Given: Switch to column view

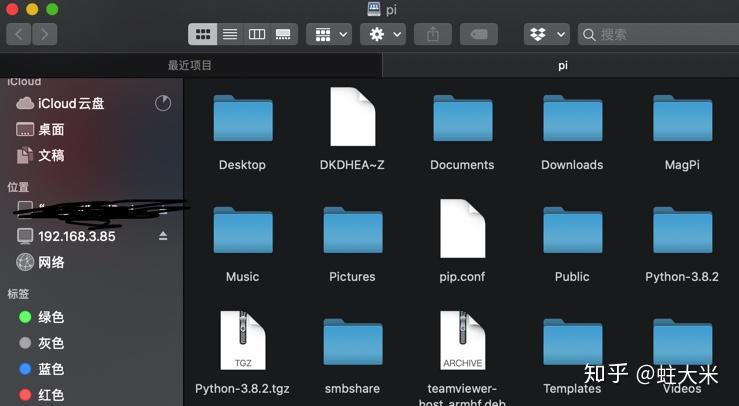Looking at the screenshot, I should pyautogui.click(x=257, y=34).
